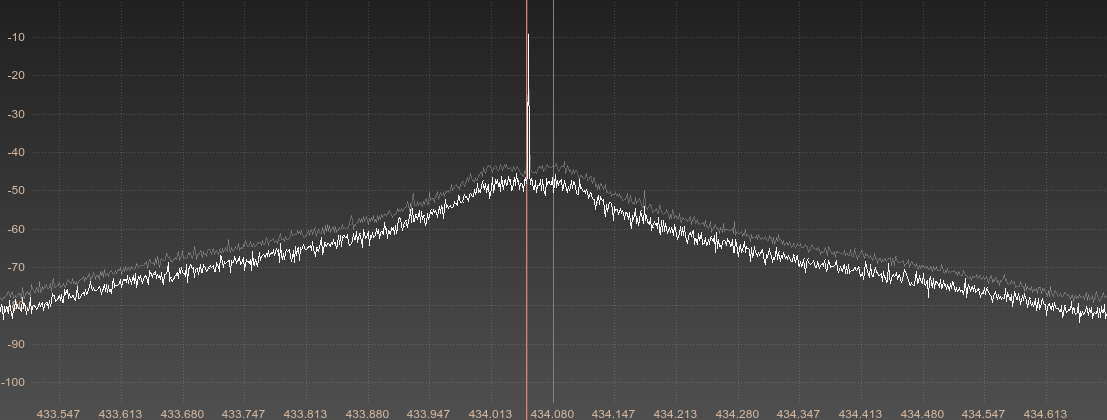Click the -10 dB level label
1107x420 pixels.
(15, 37)
